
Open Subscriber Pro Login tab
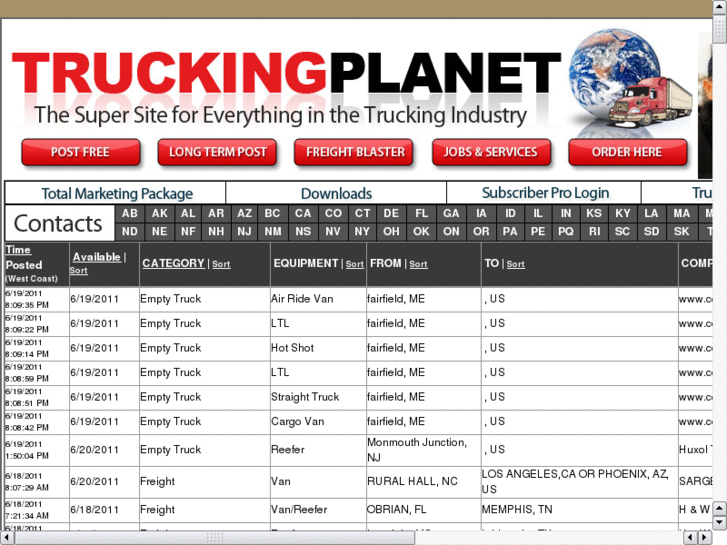pyautogui.click(x=545, y=193)
